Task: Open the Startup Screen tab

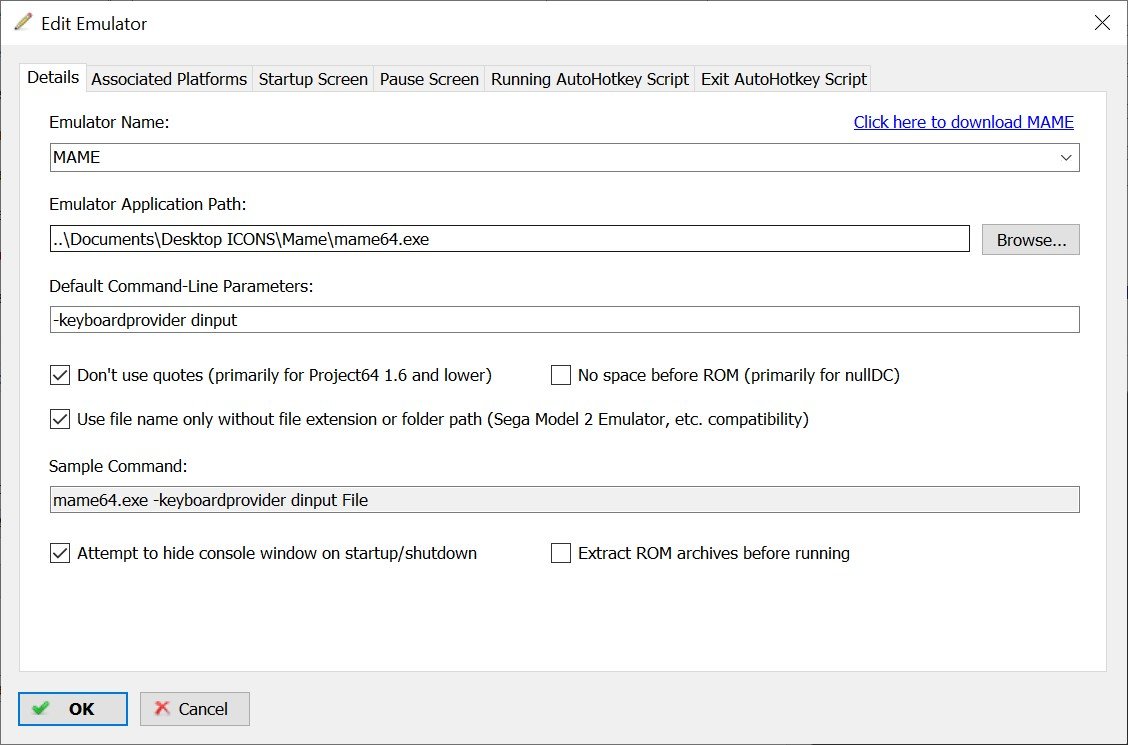Action: [x=313, y=79]
